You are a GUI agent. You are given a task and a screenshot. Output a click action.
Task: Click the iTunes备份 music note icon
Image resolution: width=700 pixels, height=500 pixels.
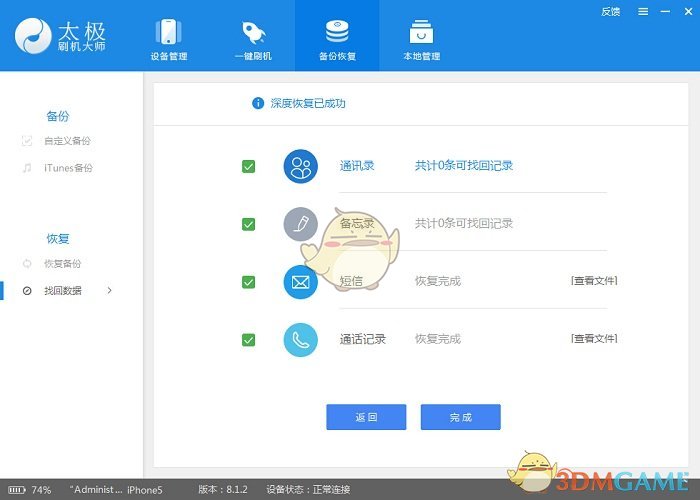(27, 168)
